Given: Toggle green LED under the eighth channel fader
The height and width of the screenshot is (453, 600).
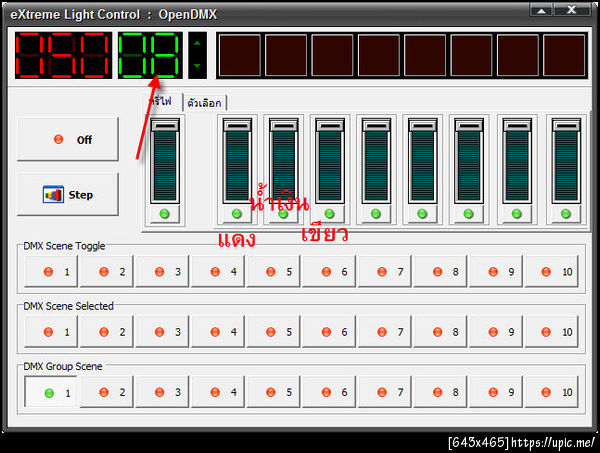Looking at the screenshot, I should click(566, 214).
